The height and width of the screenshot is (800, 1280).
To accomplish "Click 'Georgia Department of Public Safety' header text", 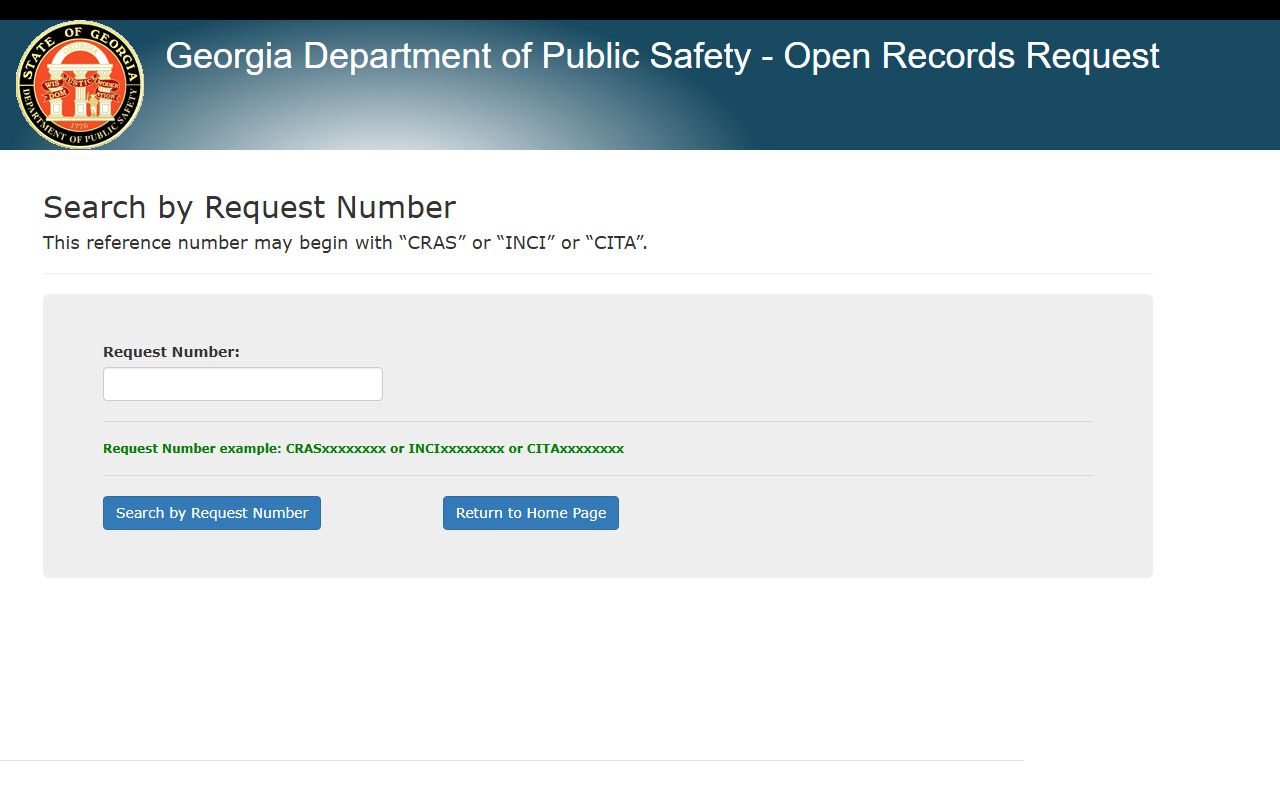I will click(457, 56).
